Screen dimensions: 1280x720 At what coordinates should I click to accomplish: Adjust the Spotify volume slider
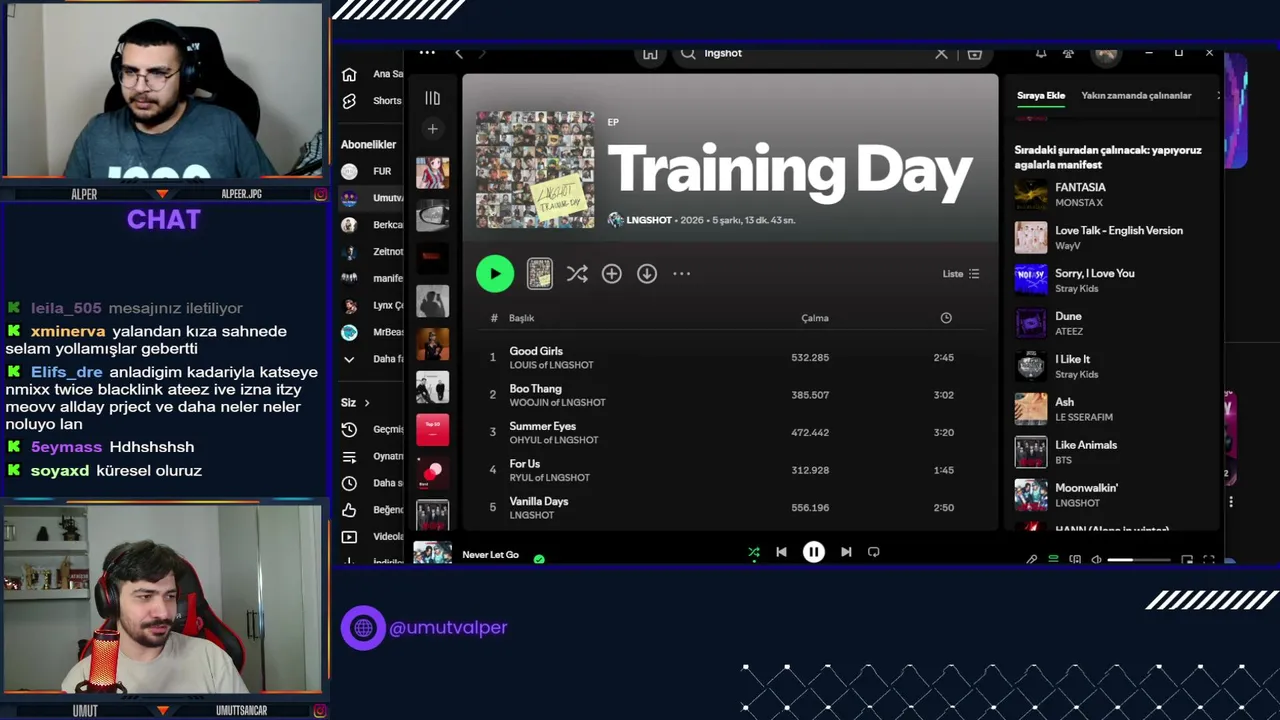(x=1138, y=560)
